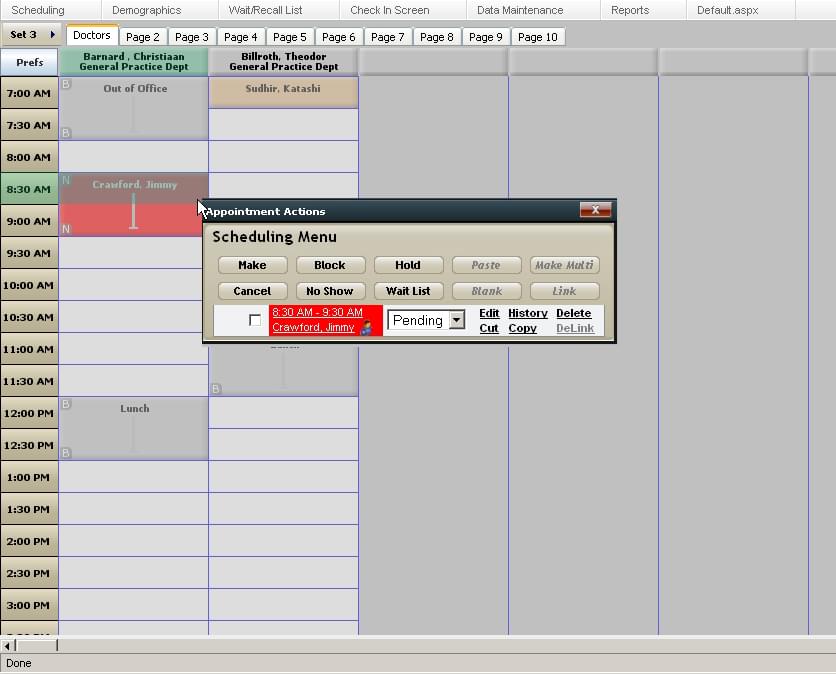
Task: Mark the appointment as No Show
Action: (x=330, y=291)
